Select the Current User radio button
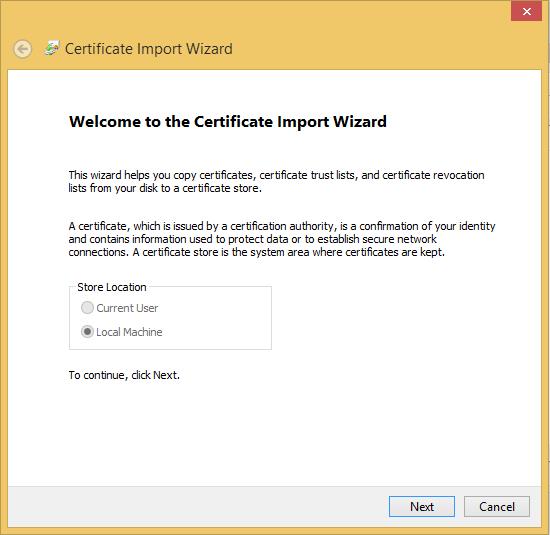 87,308
